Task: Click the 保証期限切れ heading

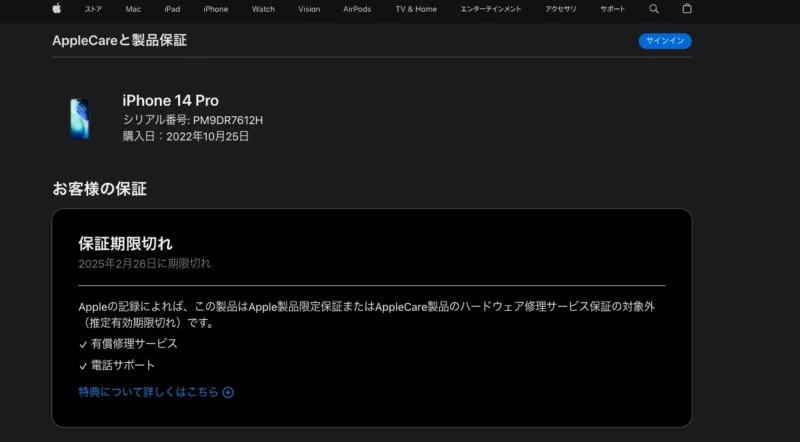Action: pos(126,243)
